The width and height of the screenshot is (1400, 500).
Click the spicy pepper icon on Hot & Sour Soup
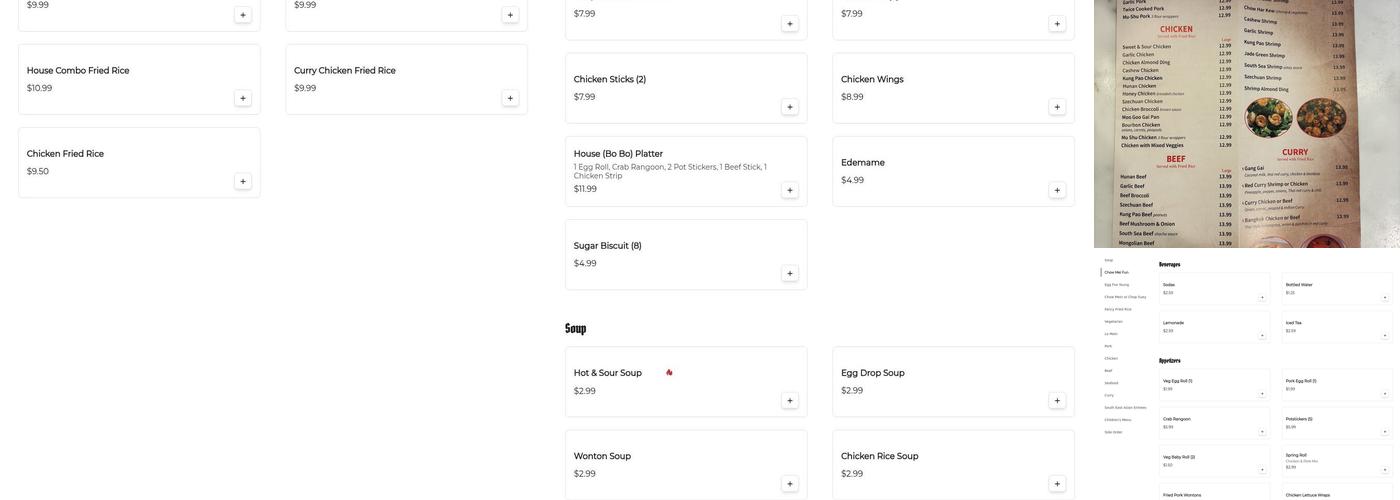(670, 373)
